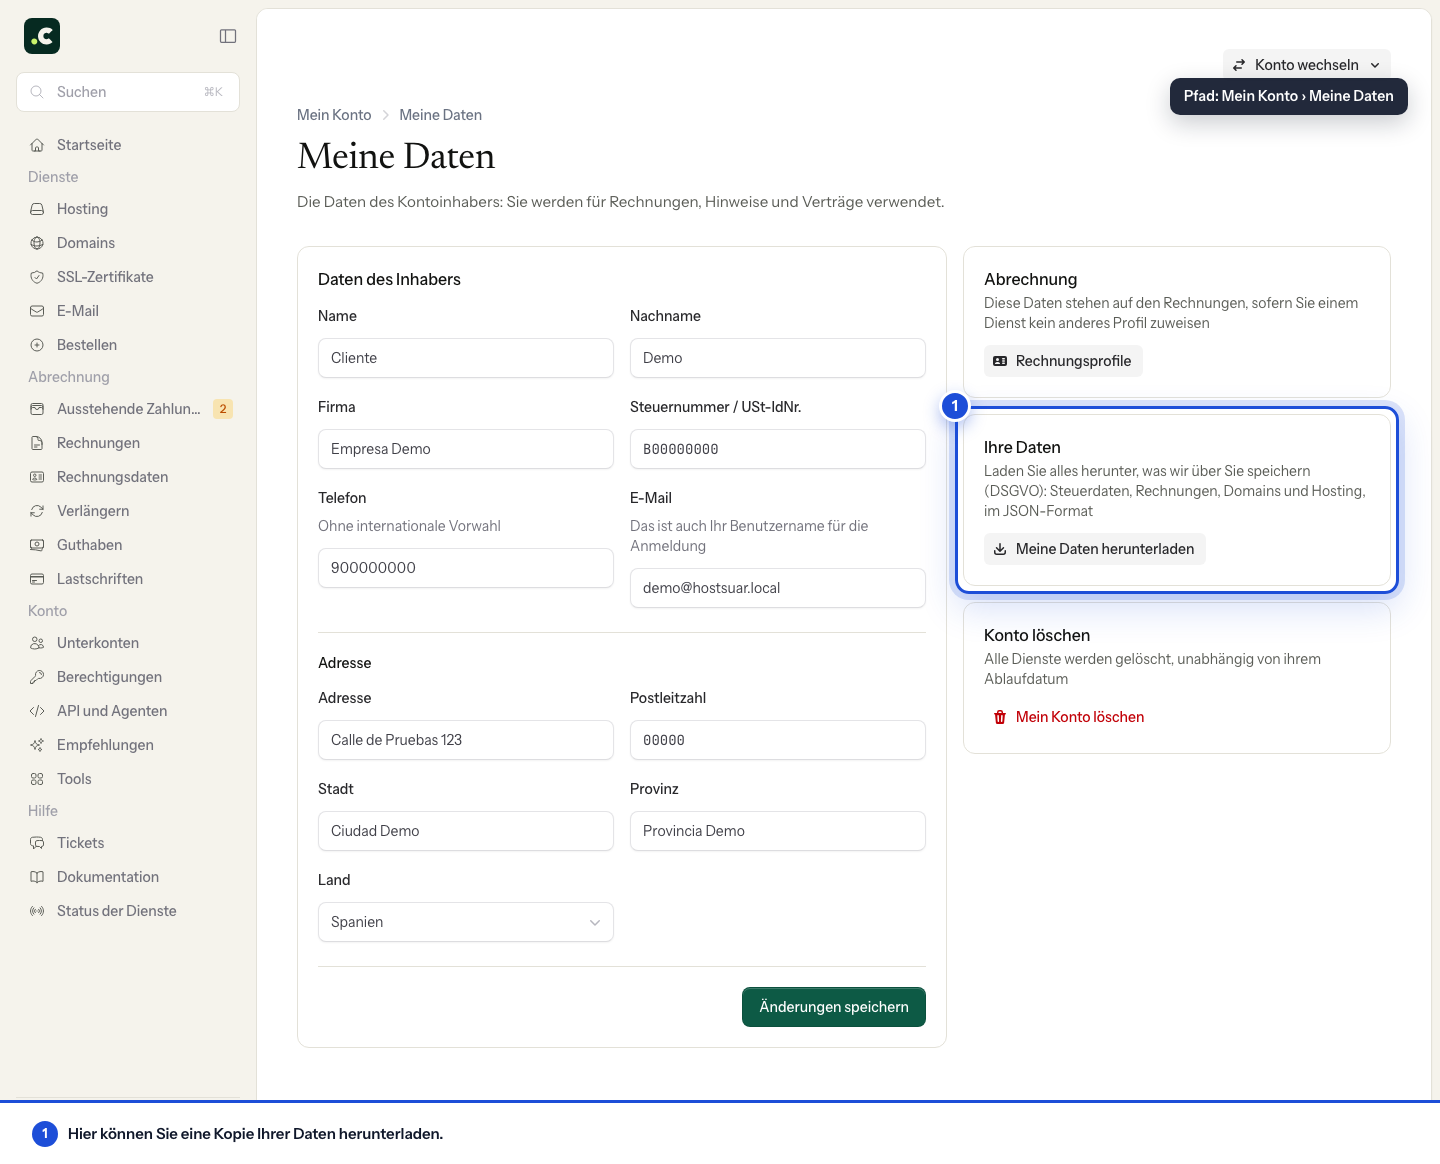The width and height of the screenshot is (1440, 1164).
Task: Open Ausstehende Zahlungen in the sidebar
Action: tap(128, 409)
